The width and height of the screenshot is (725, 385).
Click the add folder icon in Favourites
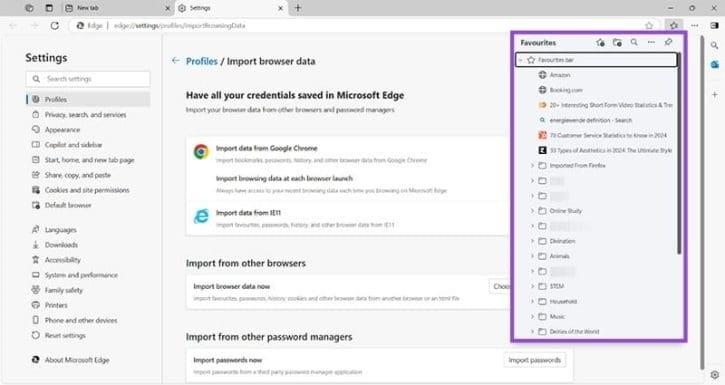(617, 43)
